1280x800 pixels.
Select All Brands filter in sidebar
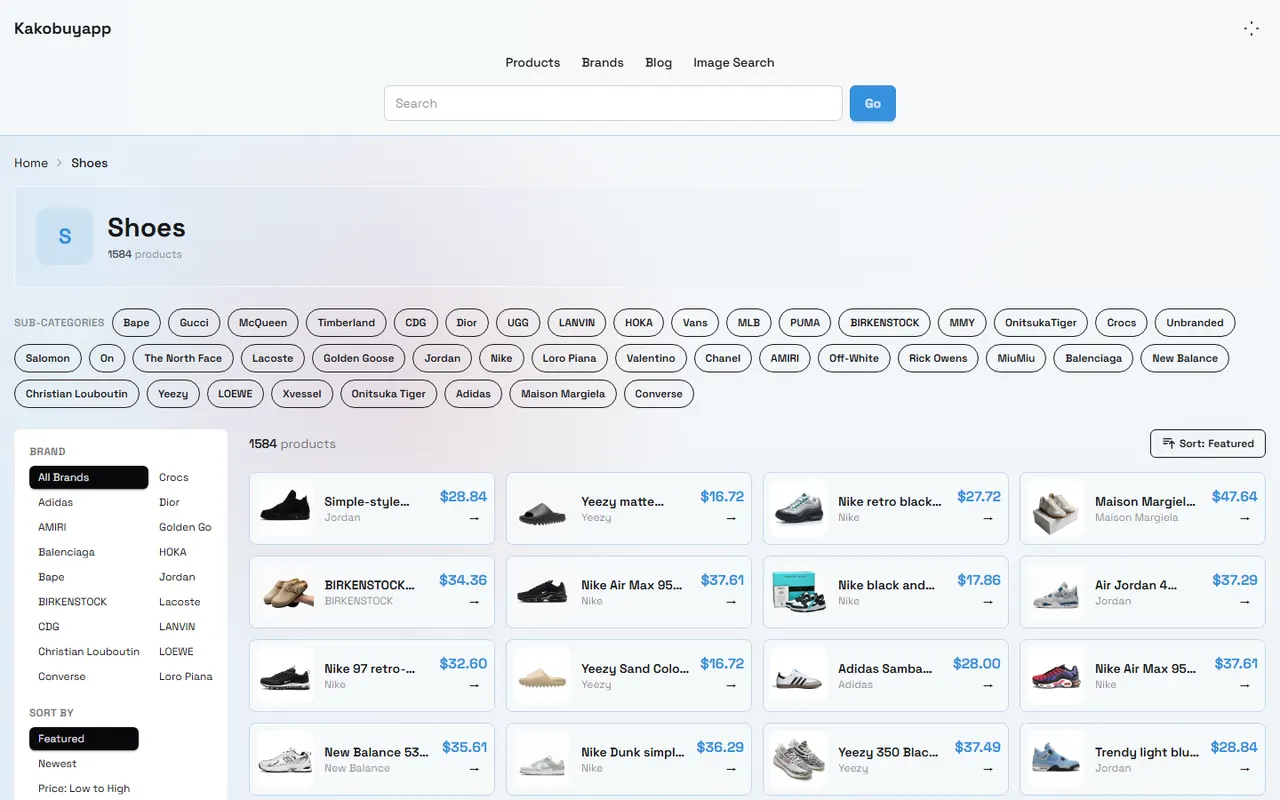click(x=89, y=477)
